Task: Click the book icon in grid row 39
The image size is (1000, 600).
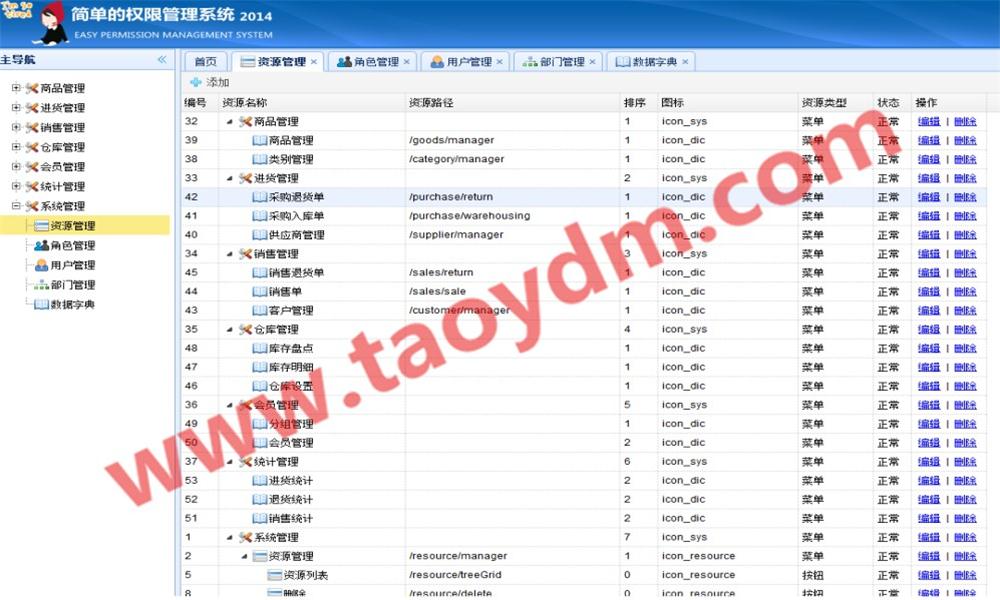Action: coord(260,140)
